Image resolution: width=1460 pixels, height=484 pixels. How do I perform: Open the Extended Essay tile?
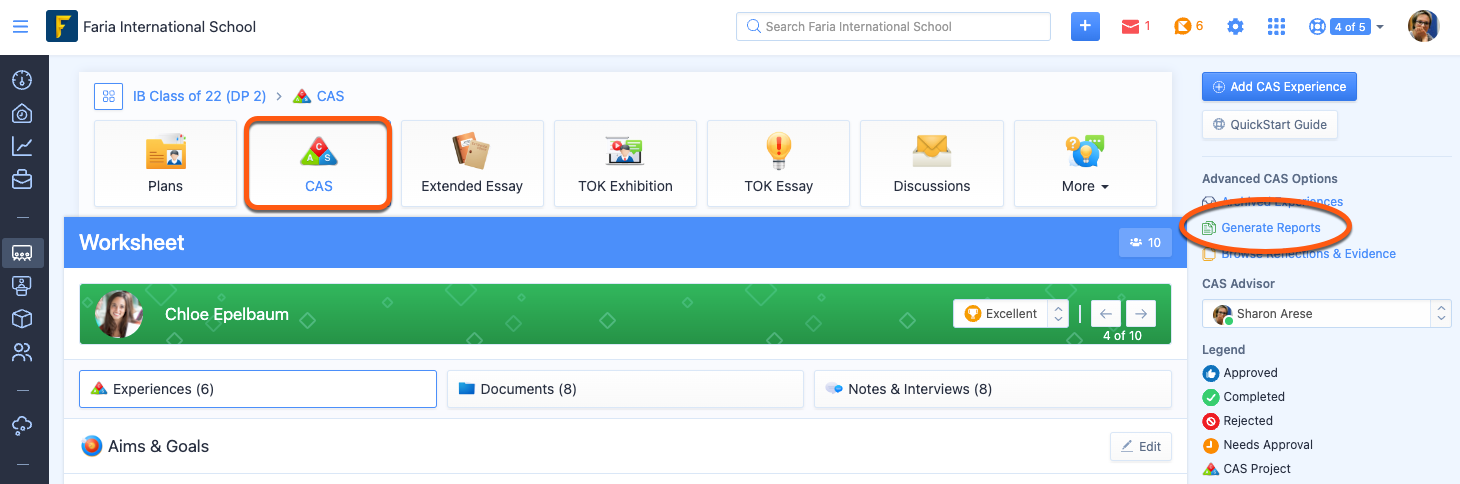tap(472, 163)
